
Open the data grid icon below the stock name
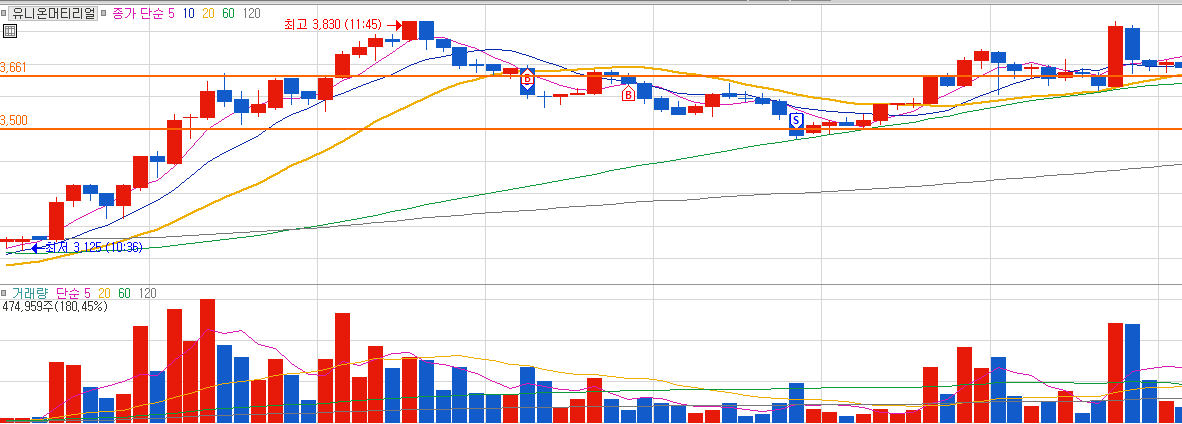click(10, 31)
